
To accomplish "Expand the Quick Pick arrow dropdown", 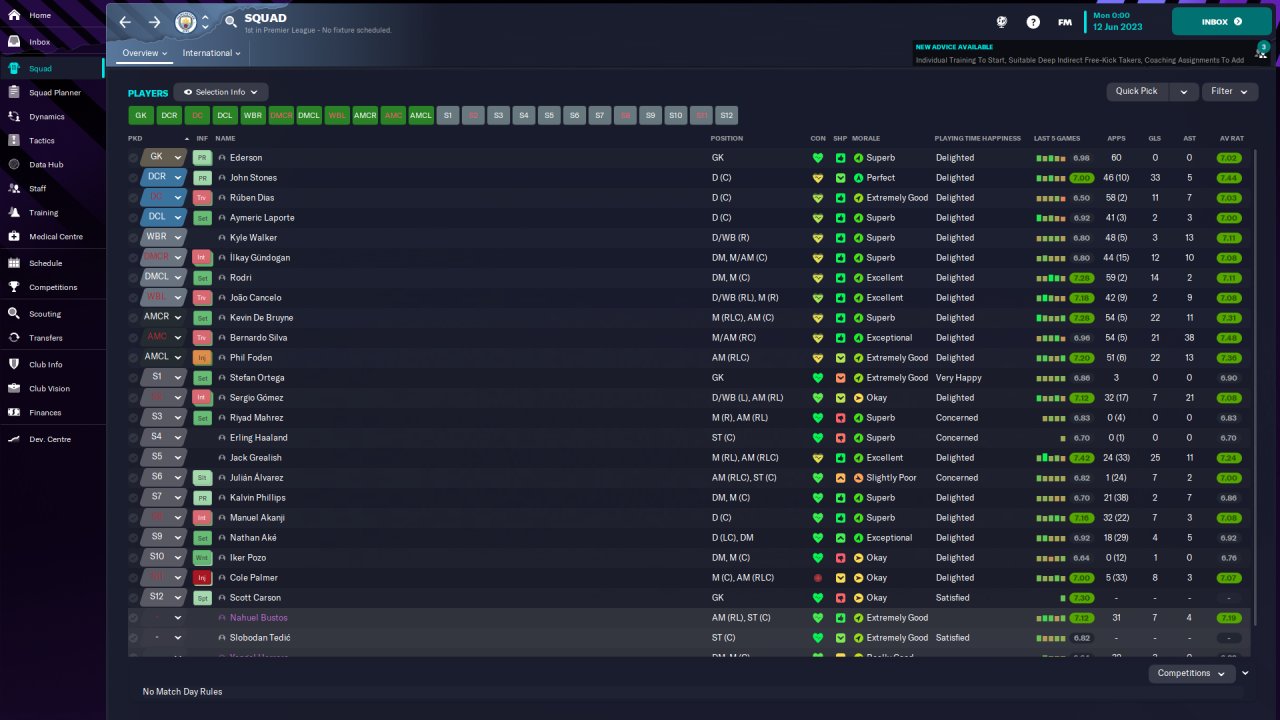I will tap(1184, 91).
